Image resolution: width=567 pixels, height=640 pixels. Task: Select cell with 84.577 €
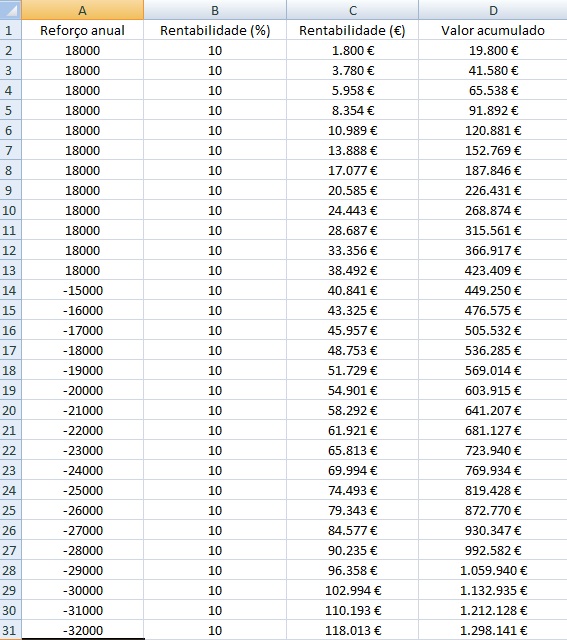click(352, 530)
